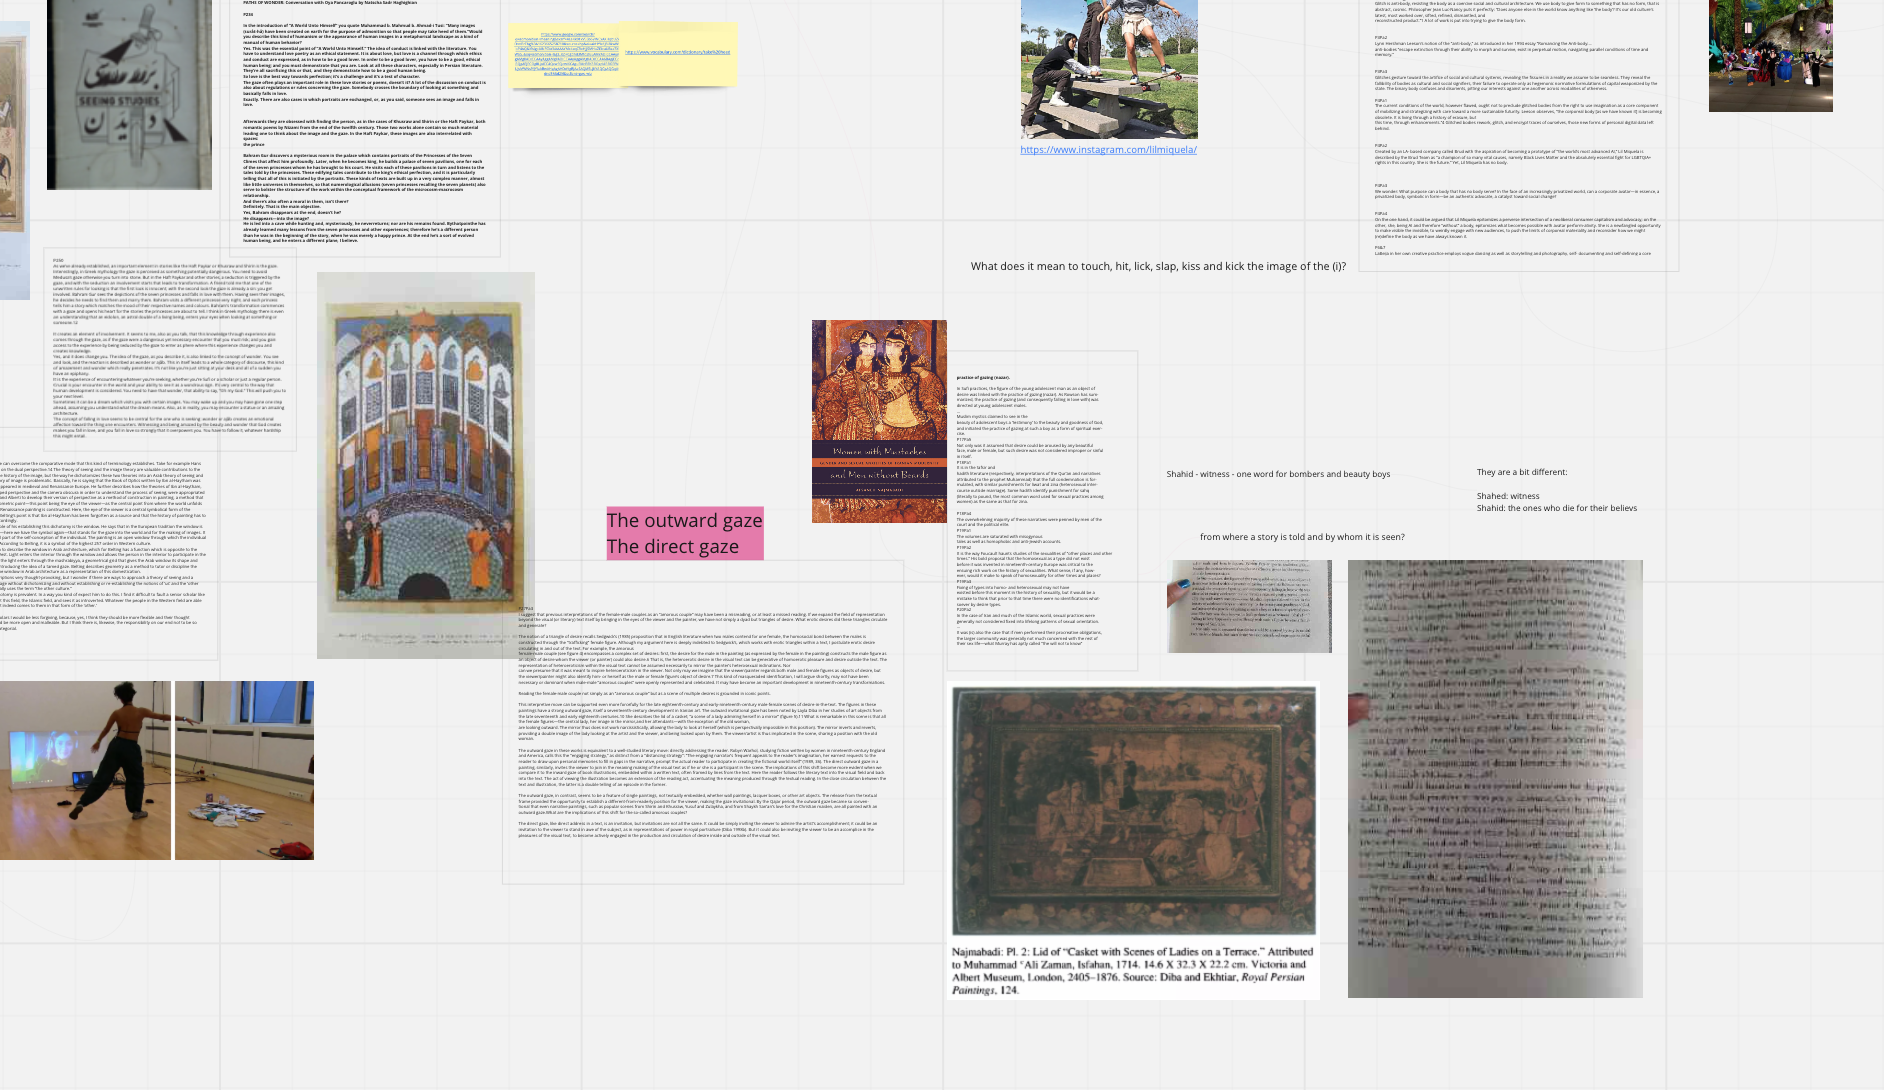Click text 'What does it mean to touch, hit, lick...'
The height and width of the screenshot is (1090, 1884).
1158,267
